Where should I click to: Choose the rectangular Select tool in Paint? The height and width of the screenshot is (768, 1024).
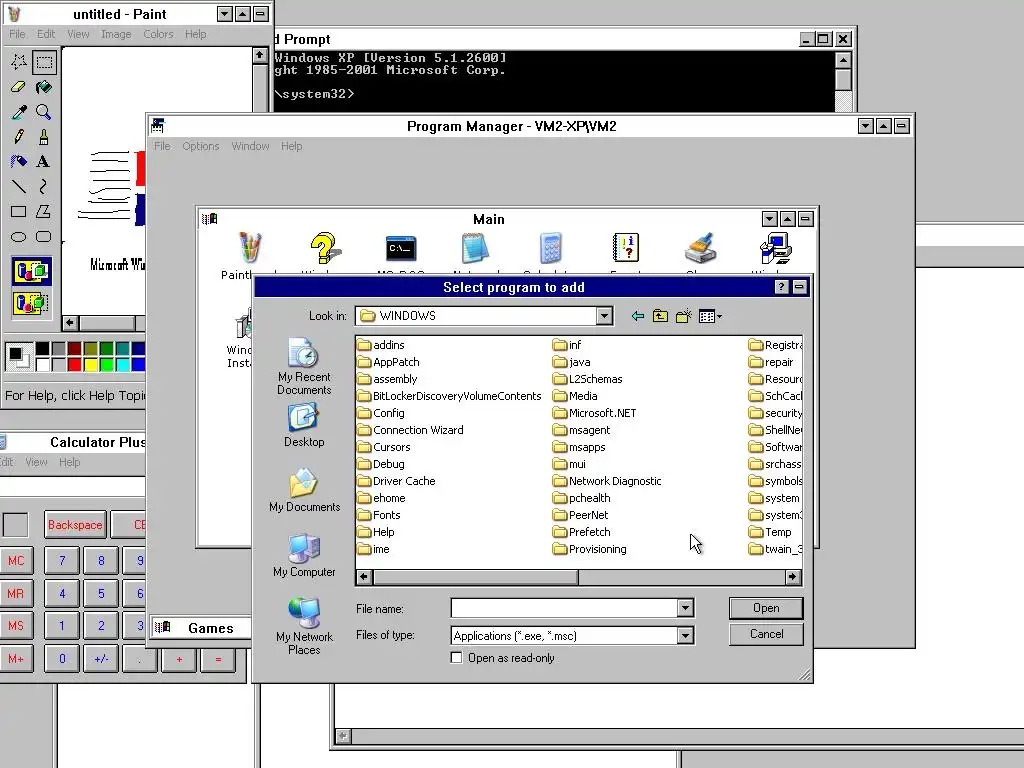tap(44, 62)
